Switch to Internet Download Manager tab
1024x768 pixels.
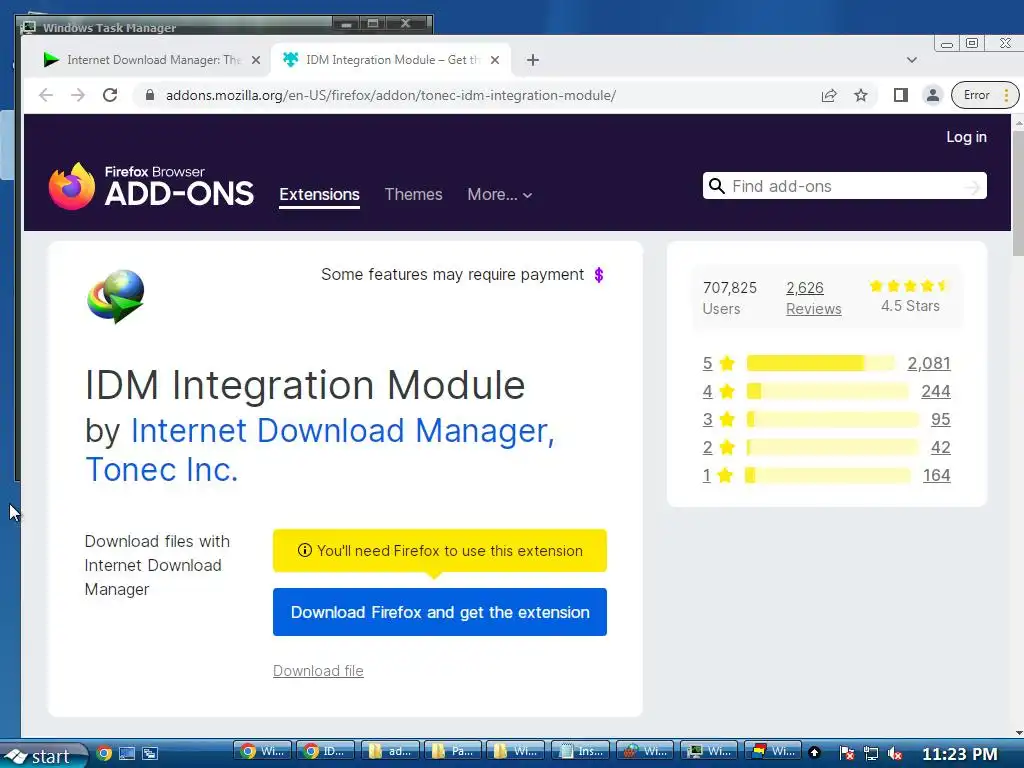tap(152, 60)
